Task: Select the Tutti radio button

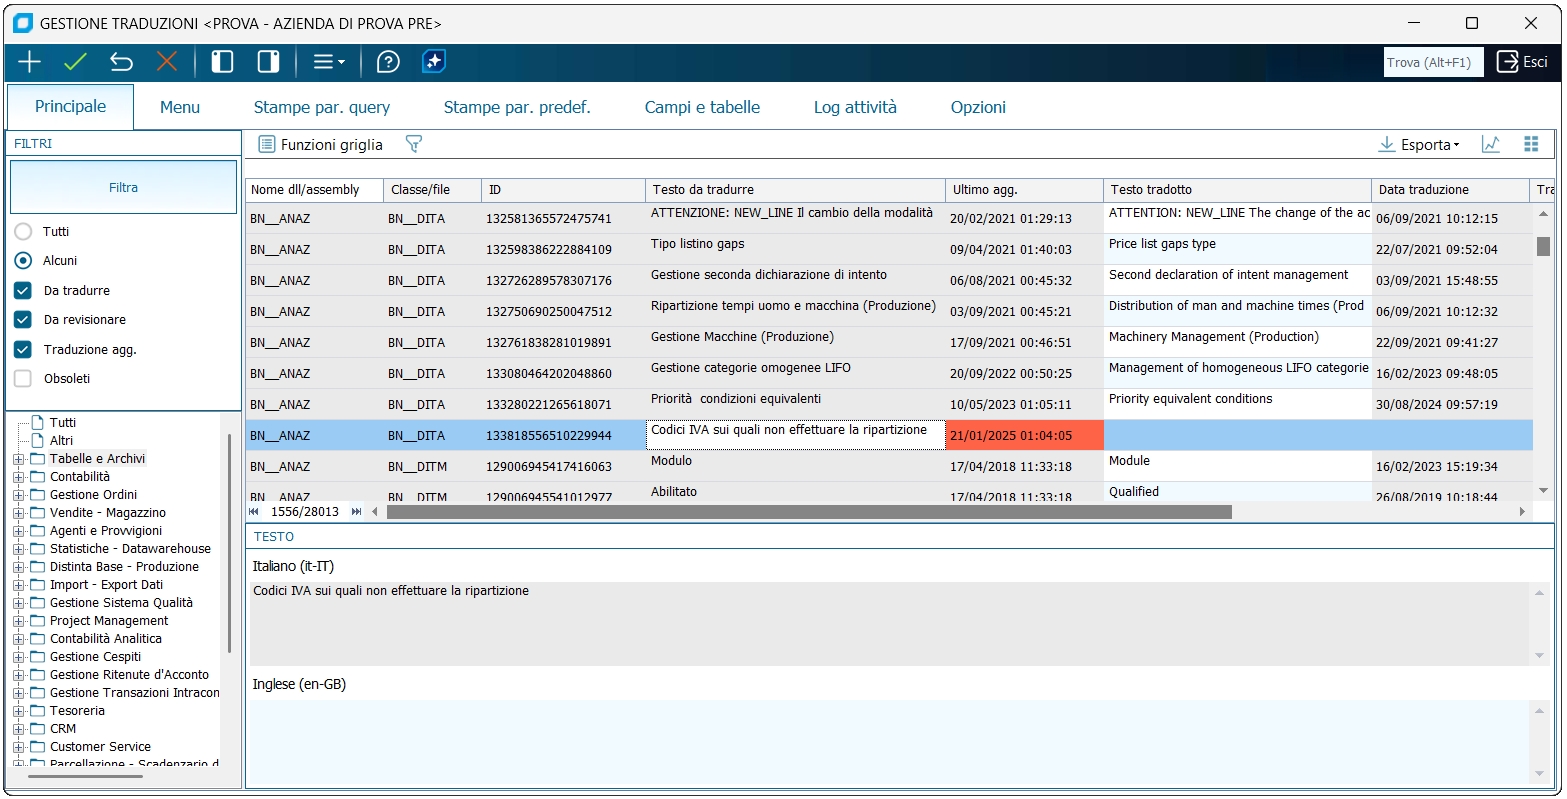Action: tap(23, 231)
